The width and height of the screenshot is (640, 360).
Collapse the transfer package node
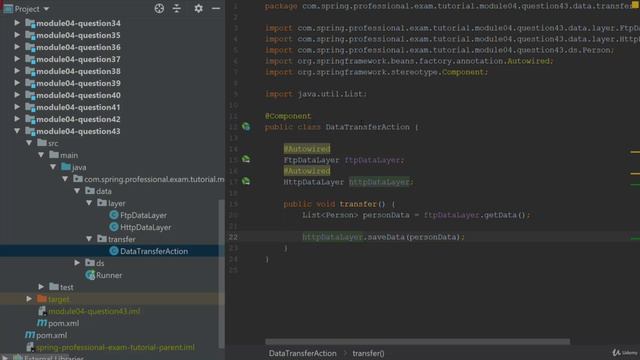(x=89, y=239)
